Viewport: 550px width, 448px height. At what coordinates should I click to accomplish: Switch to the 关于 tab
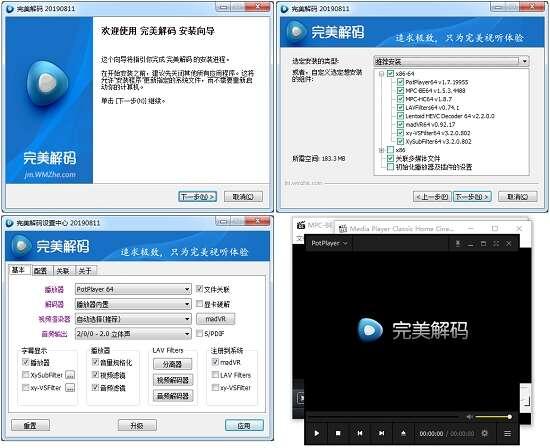(85, 271)
